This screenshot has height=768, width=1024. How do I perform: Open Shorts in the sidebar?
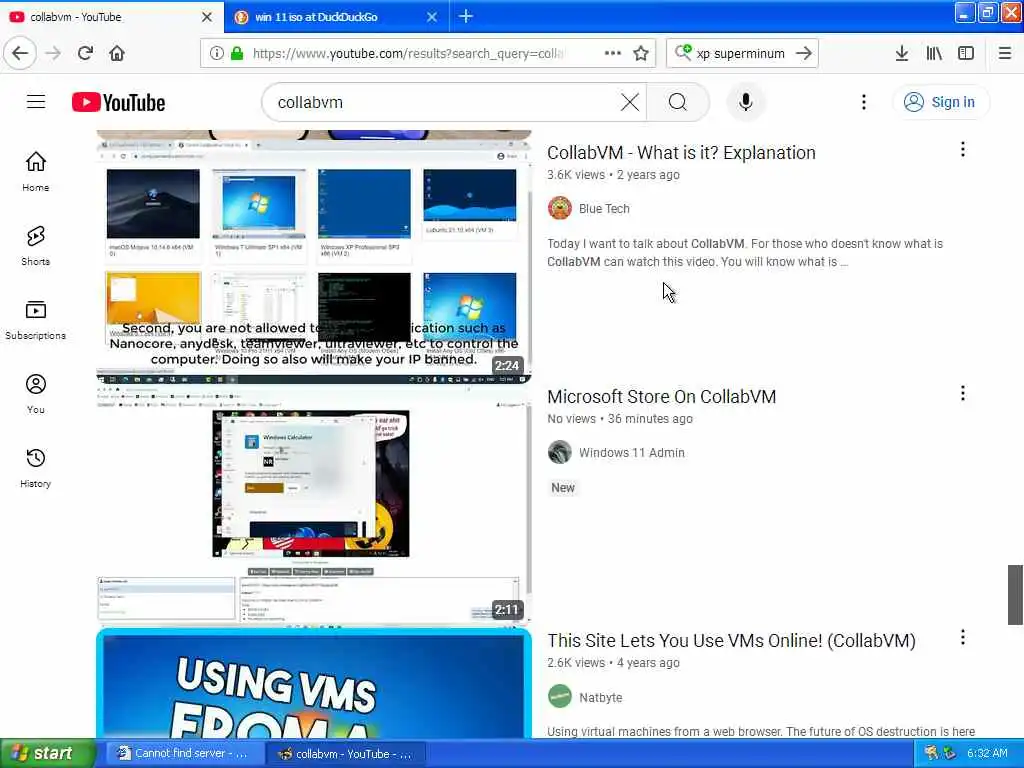36,246
